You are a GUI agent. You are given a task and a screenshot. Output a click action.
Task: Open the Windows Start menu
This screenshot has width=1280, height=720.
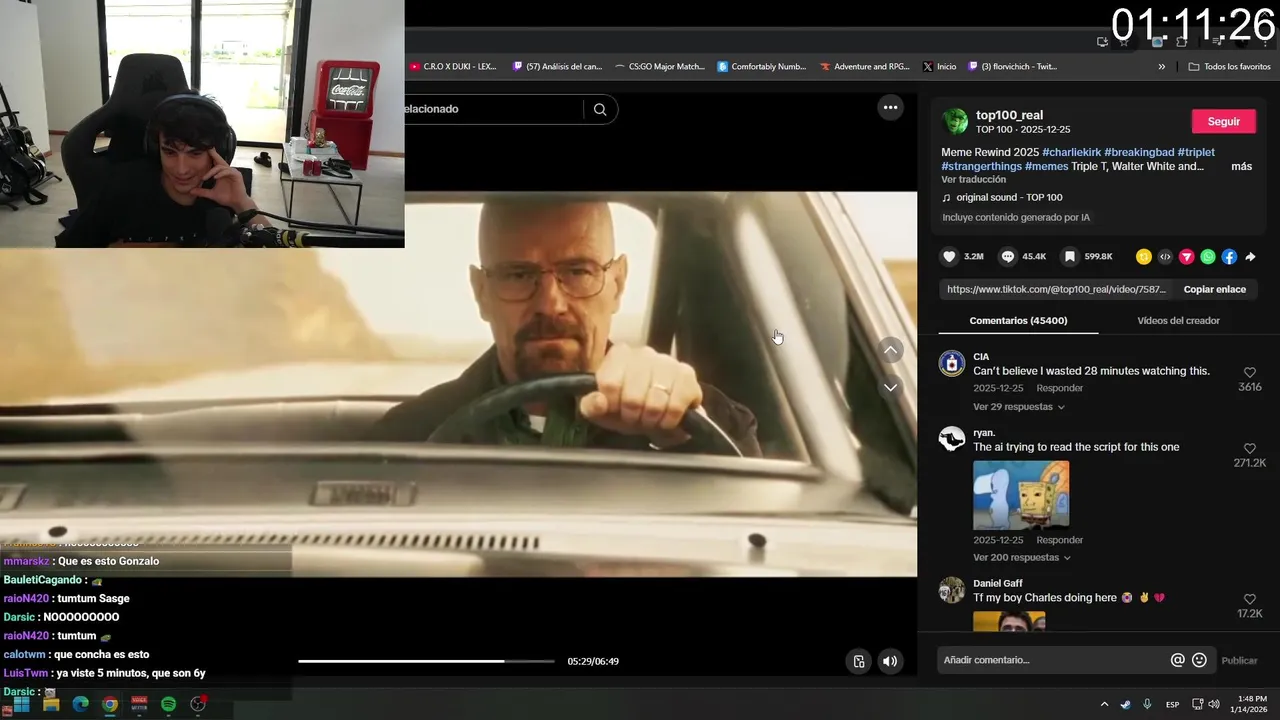(x=21, y=704)
